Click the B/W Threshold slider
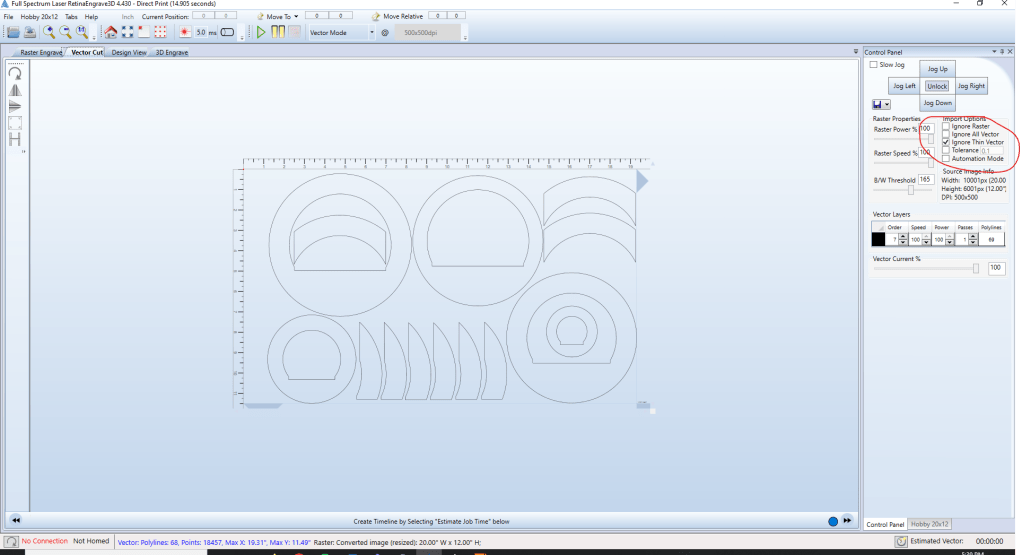1022x555 pixels. coord(910,190)
